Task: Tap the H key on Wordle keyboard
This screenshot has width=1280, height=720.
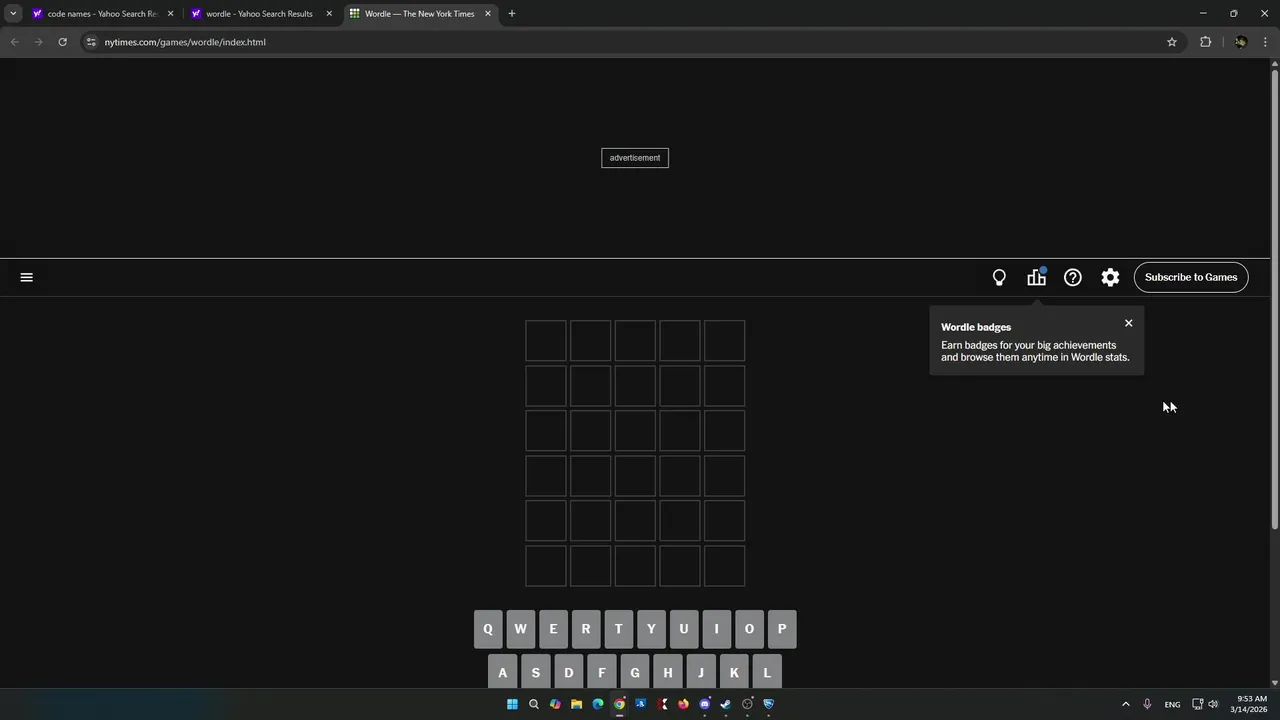Action: (668, 672)
